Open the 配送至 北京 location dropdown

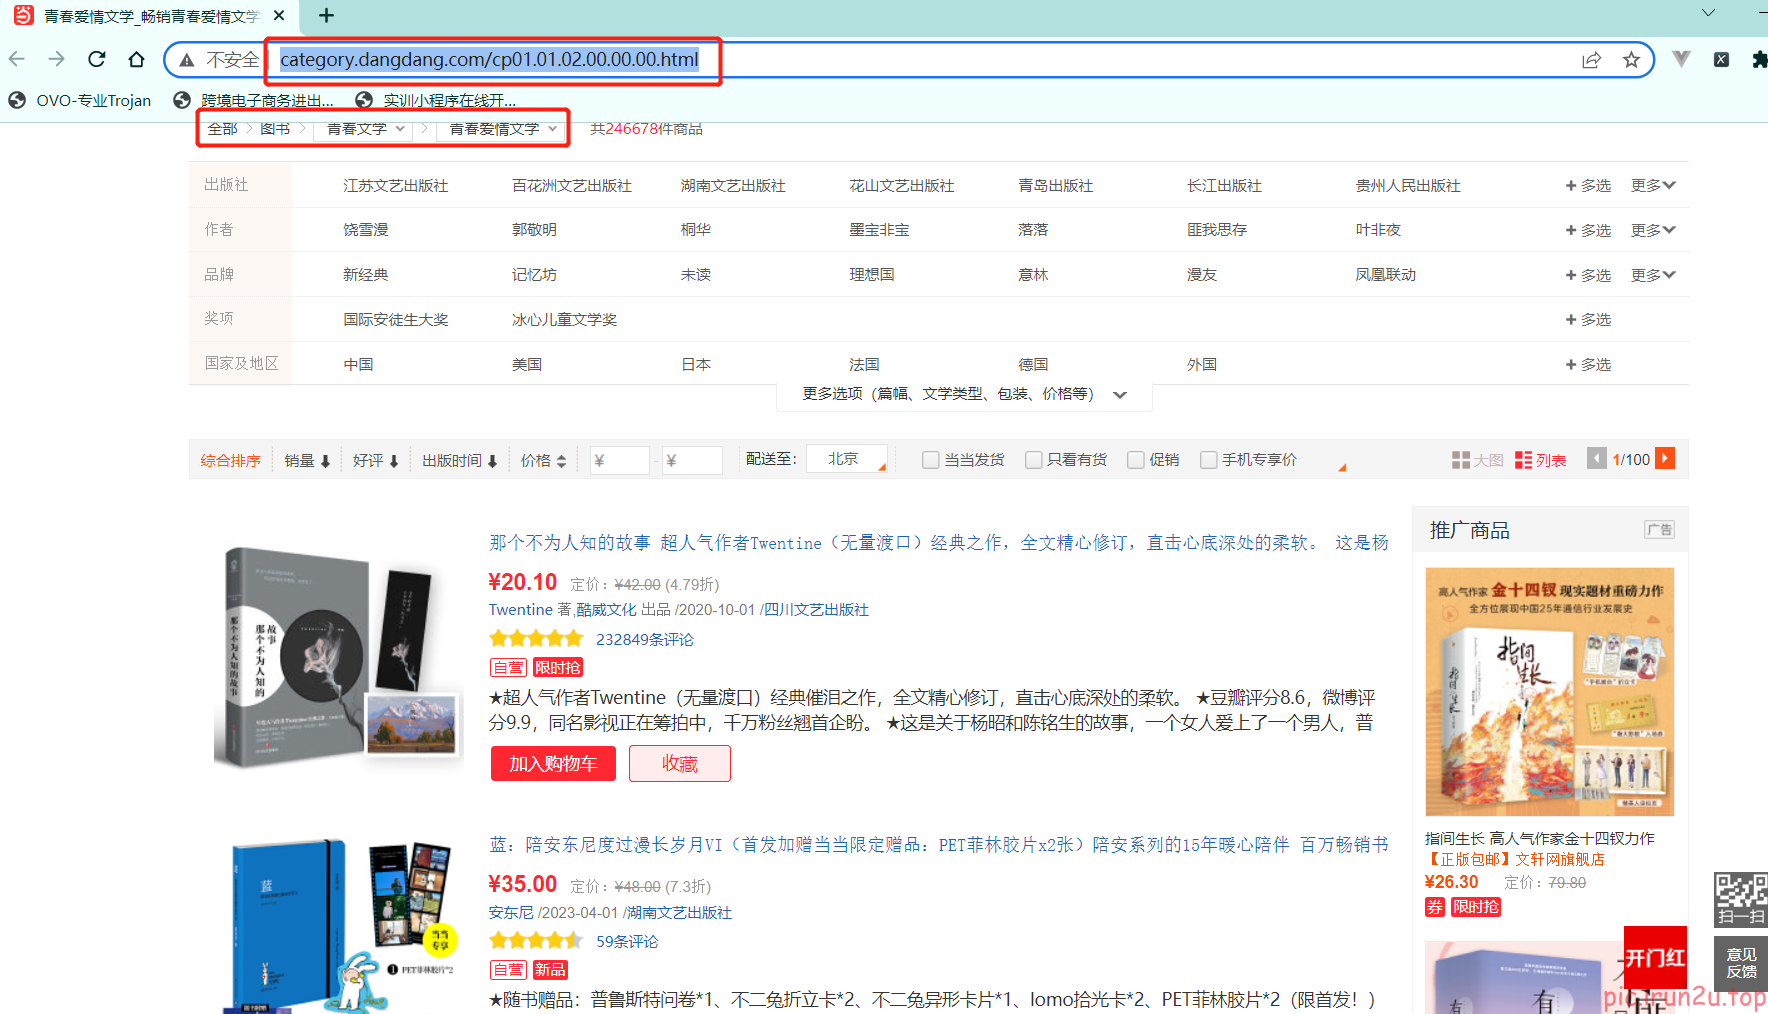point(847,459)
